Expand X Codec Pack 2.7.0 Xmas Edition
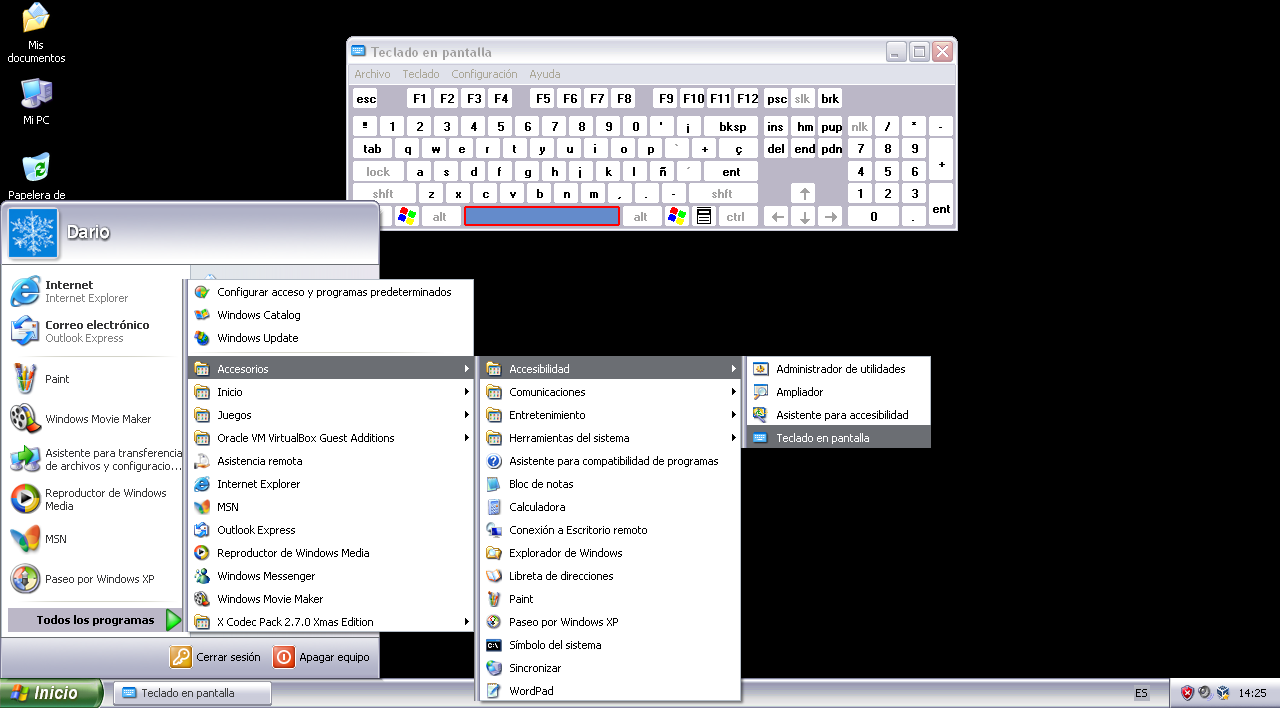The width and height of the screenshot is (1280, 708). pyautogui.click(x=331, y=622)
